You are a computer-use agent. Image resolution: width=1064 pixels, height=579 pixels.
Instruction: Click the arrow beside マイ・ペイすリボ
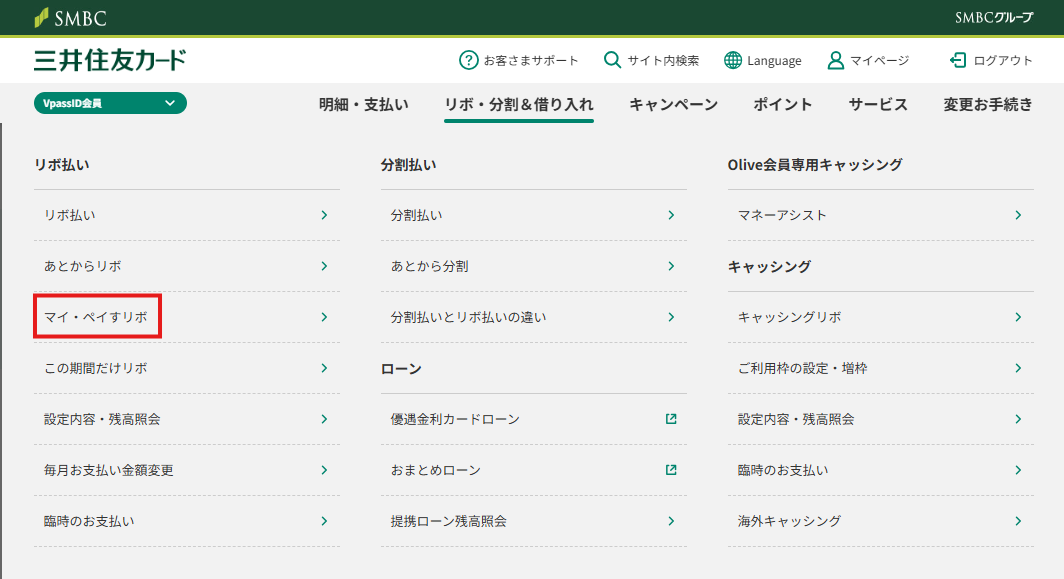[324, 317]
